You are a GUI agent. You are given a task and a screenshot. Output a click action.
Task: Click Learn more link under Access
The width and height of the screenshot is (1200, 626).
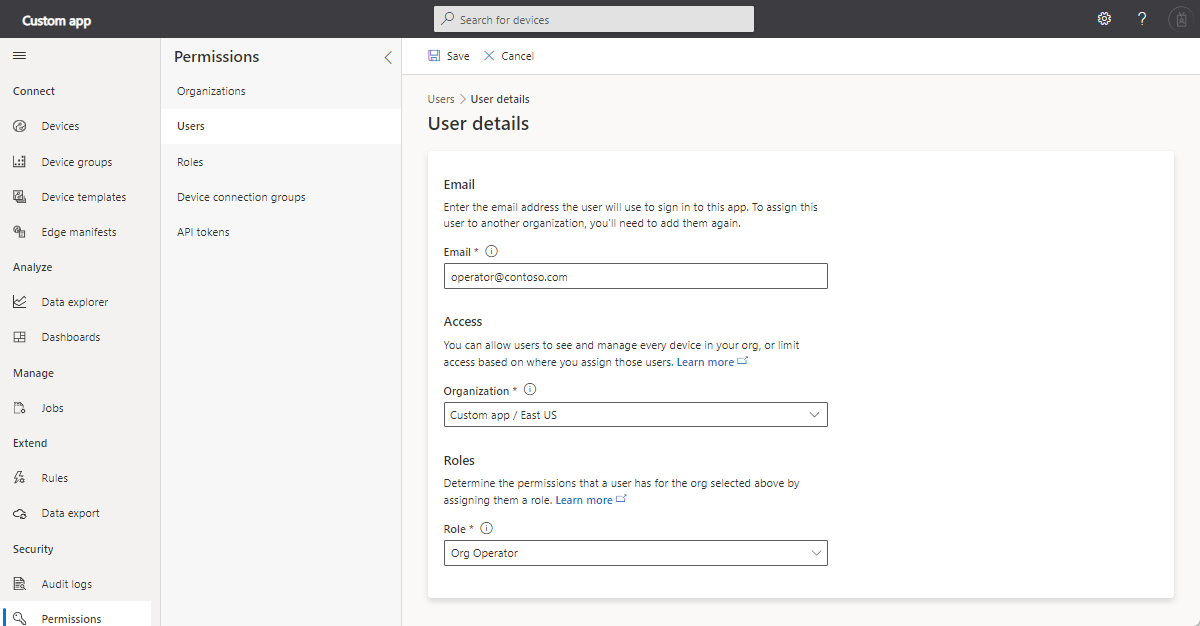coord(705,362)
